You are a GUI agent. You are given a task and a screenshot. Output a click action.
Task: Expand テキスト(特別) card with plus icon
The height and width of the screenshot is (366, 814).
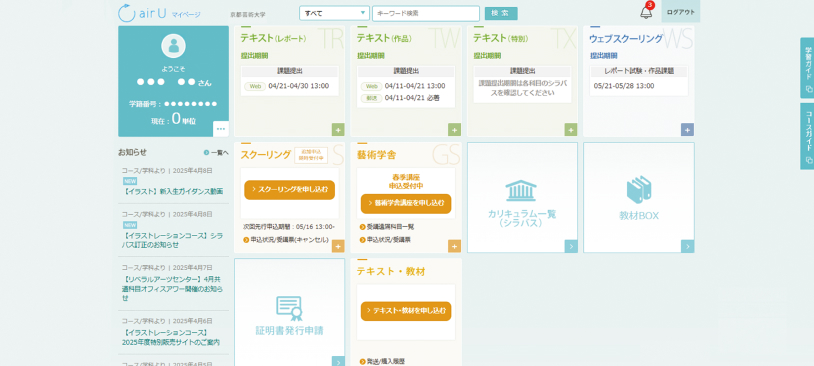[x=571, y=130]
